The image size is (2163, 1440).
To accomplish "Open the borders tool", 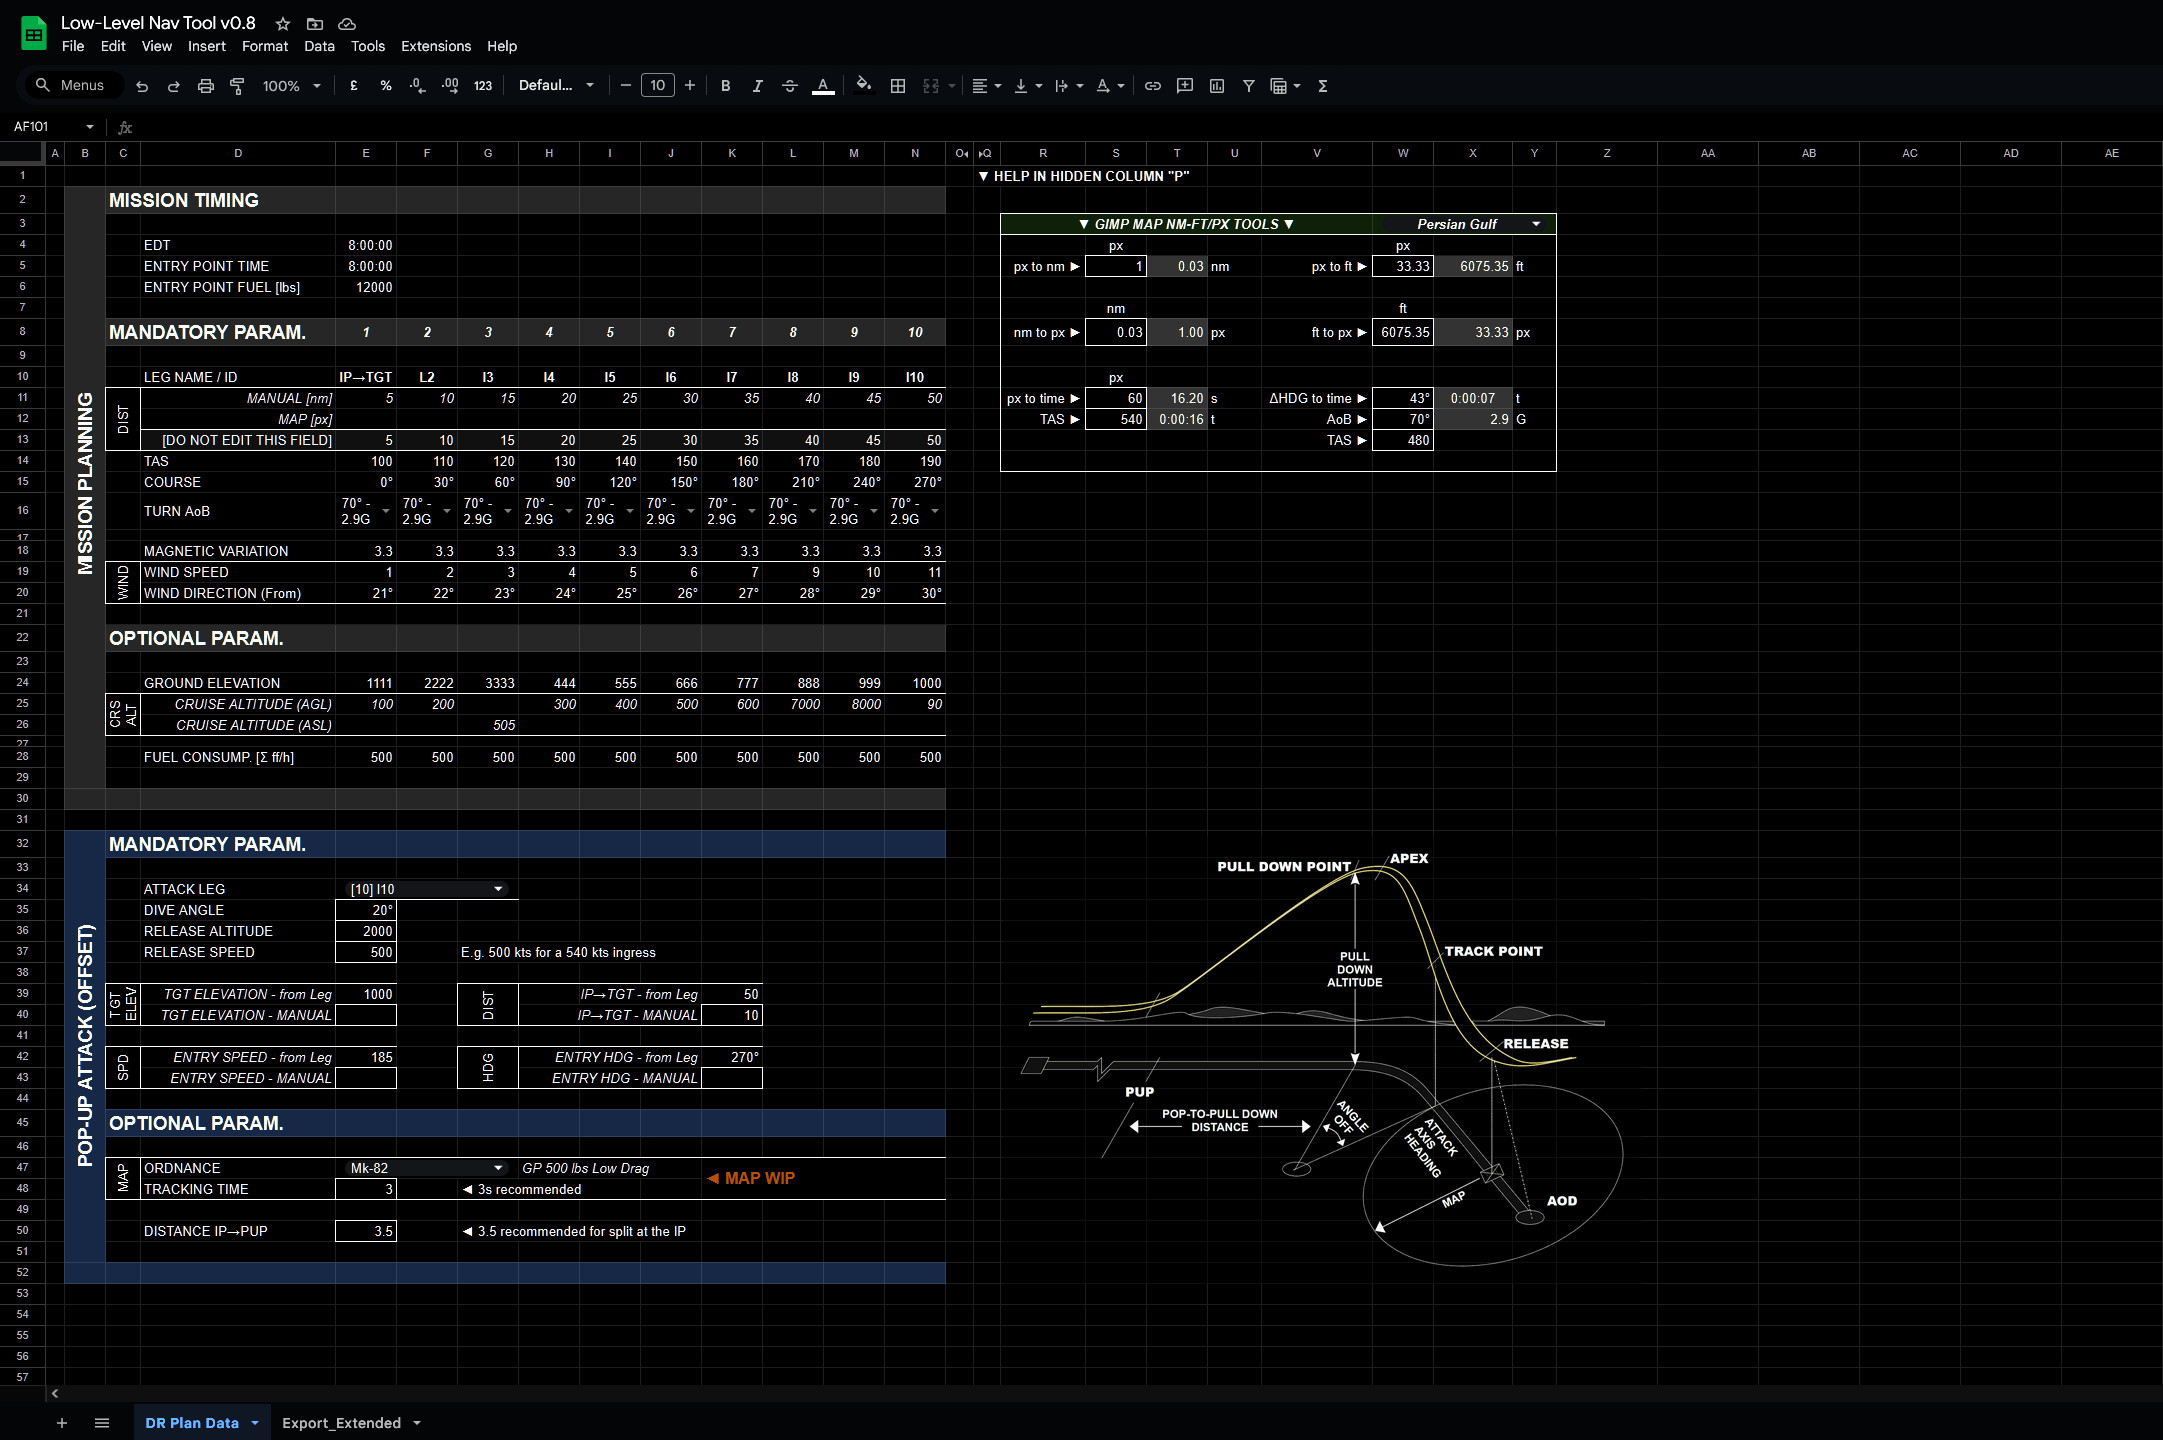I will (898, 86).
